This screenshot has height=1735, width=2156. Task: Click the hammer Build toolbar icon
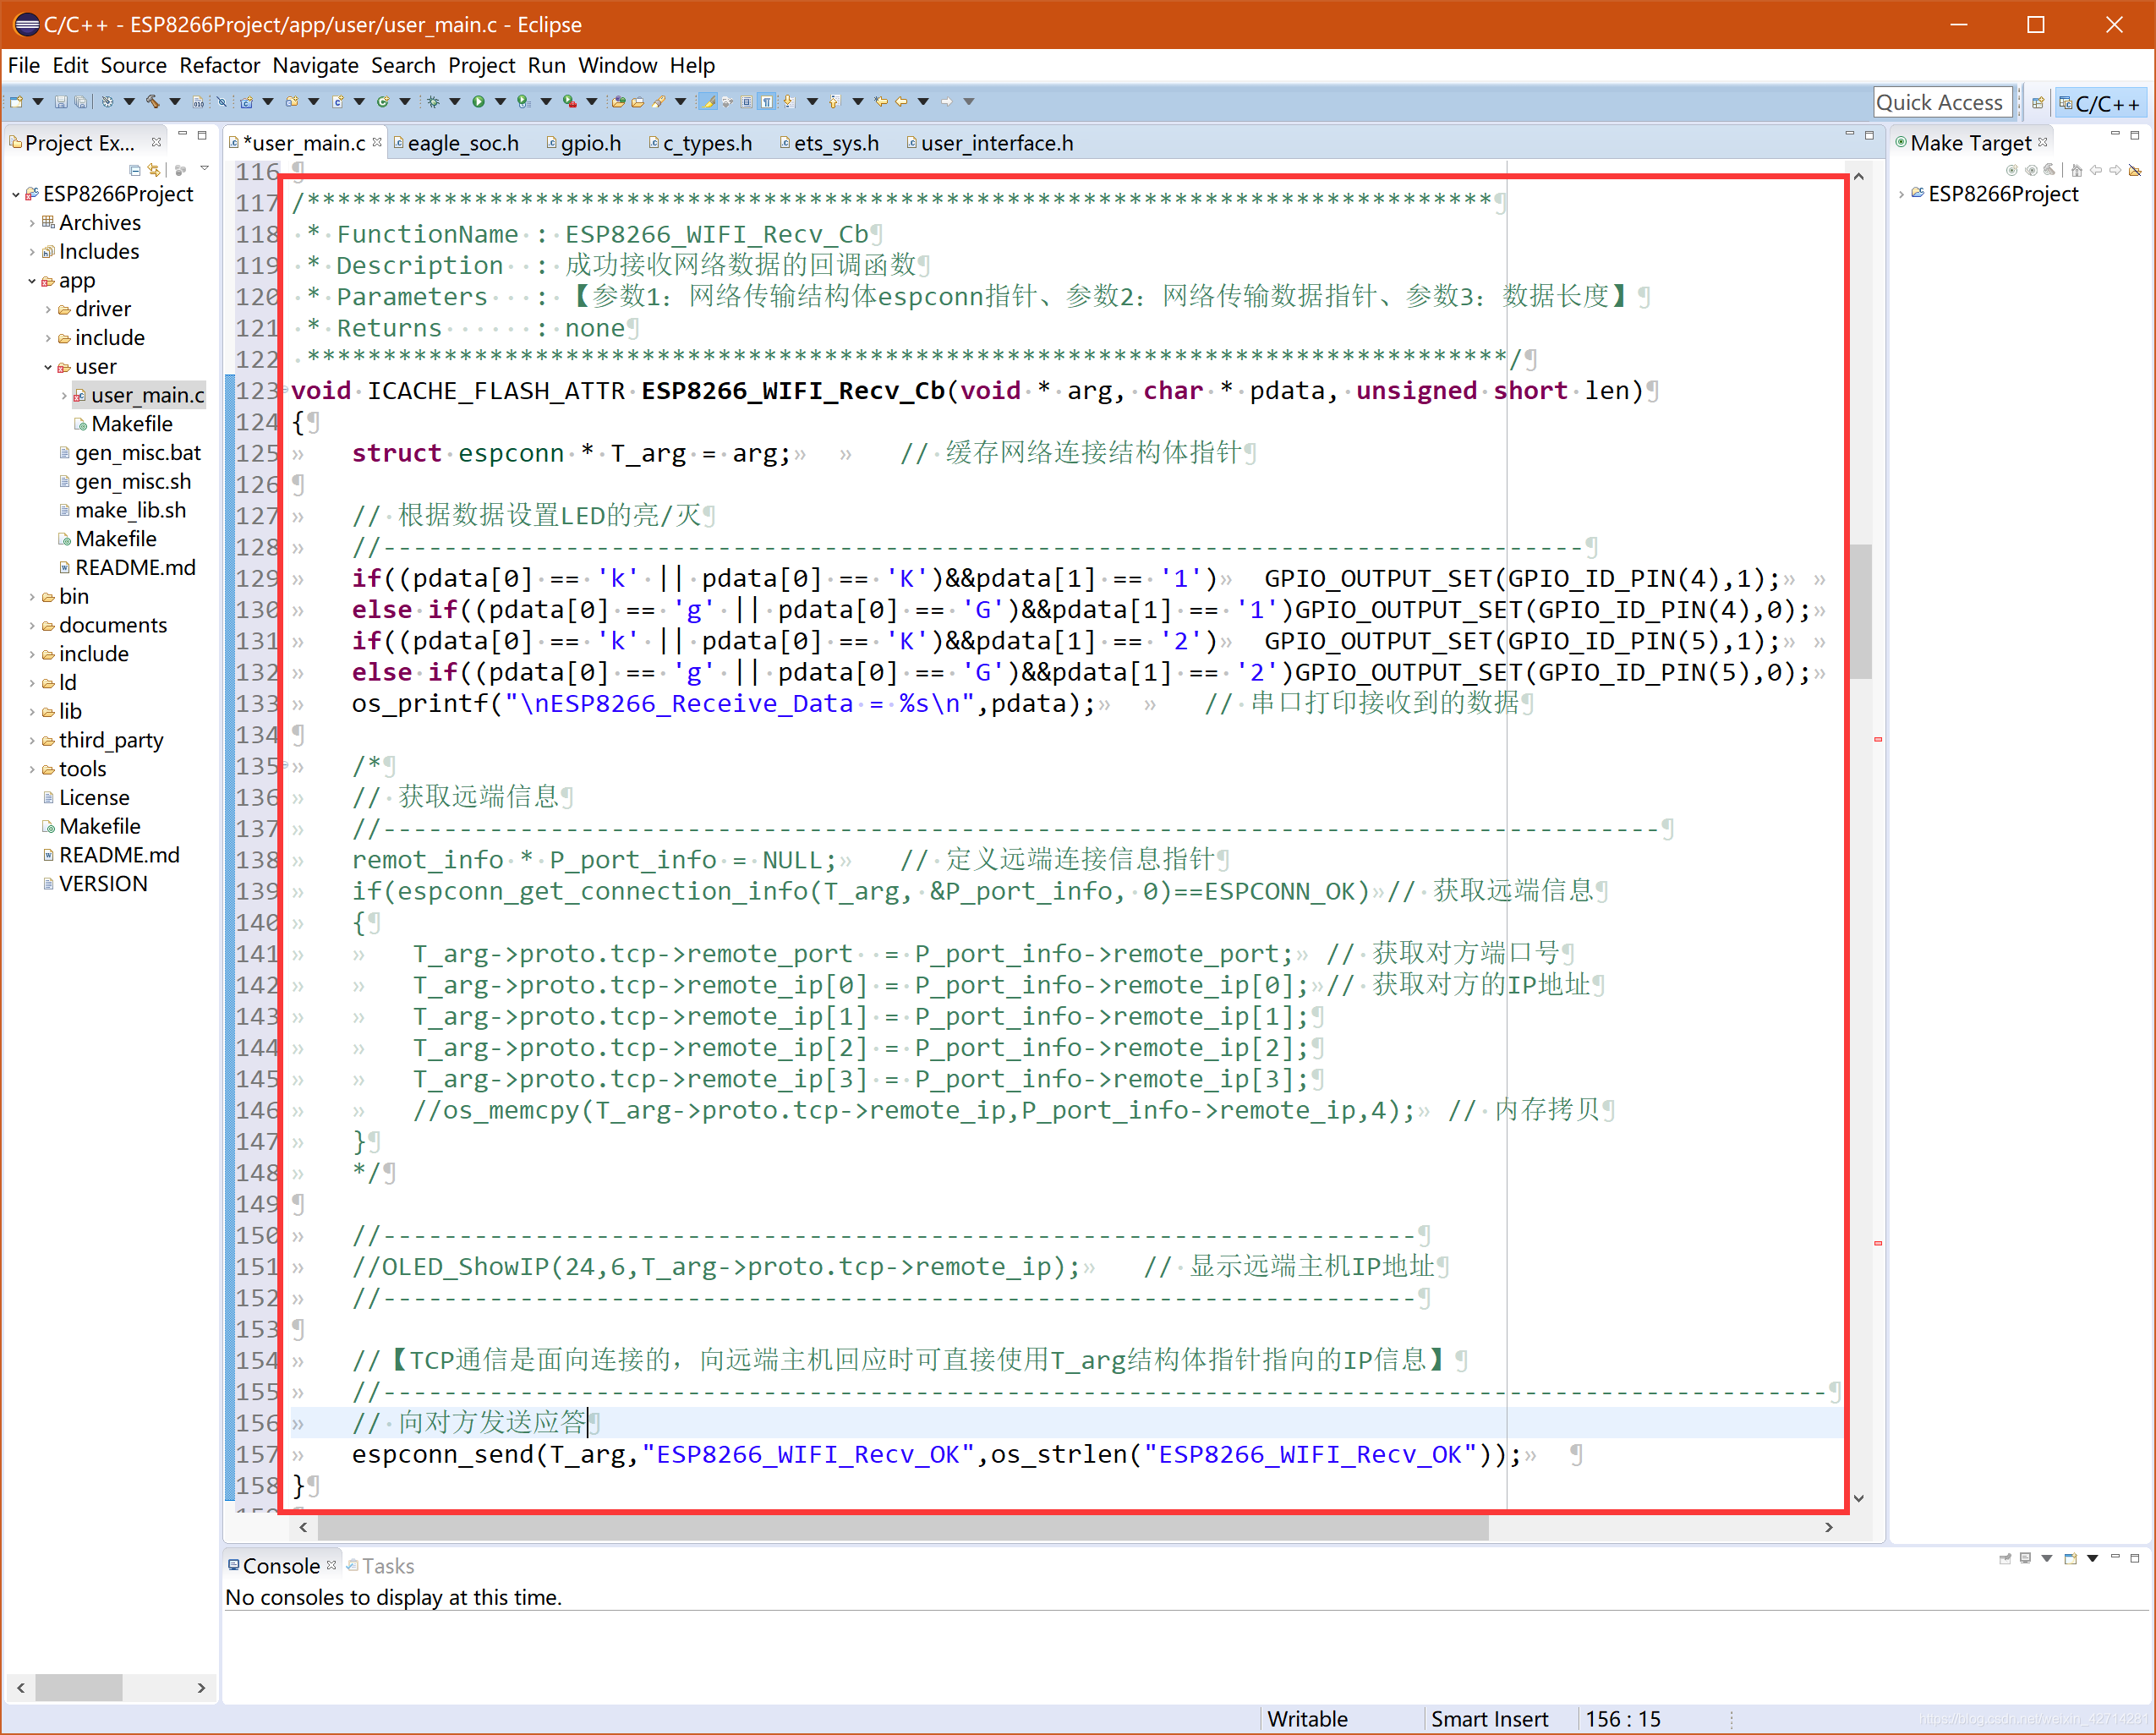tap(152, 102)
